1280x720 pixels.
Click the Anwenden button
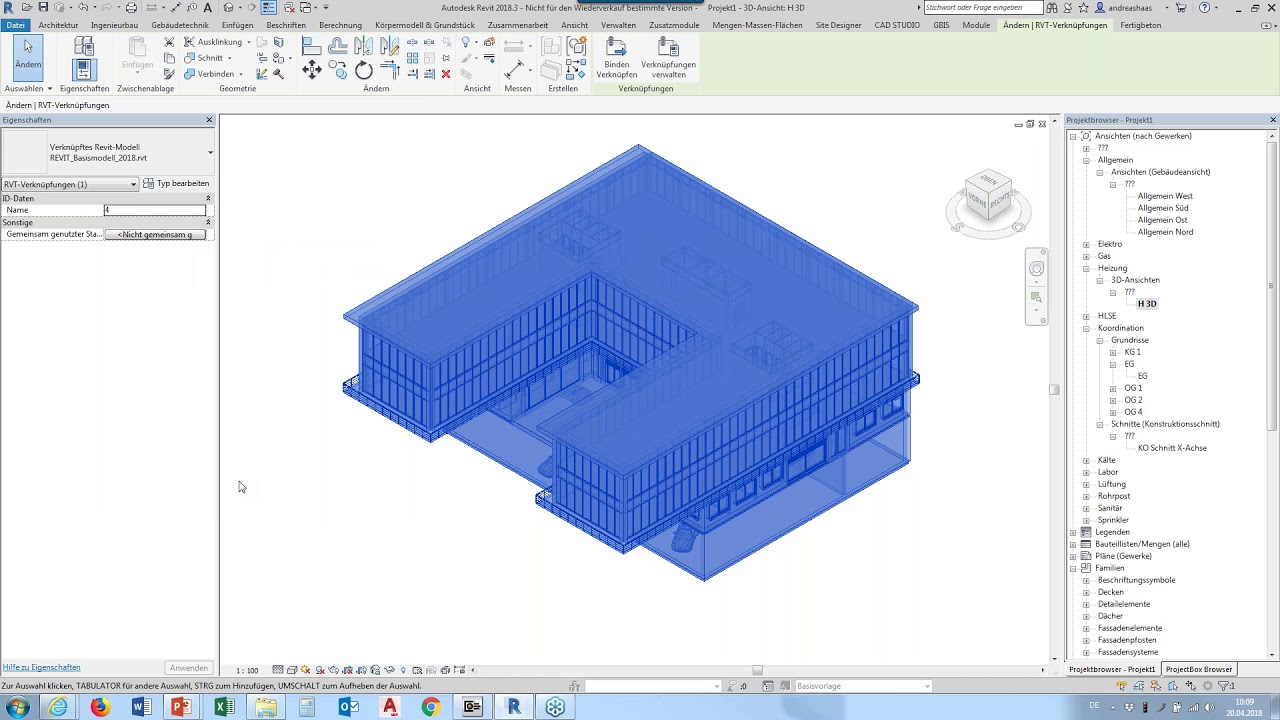pyautogui.click(x=188, y=668)
